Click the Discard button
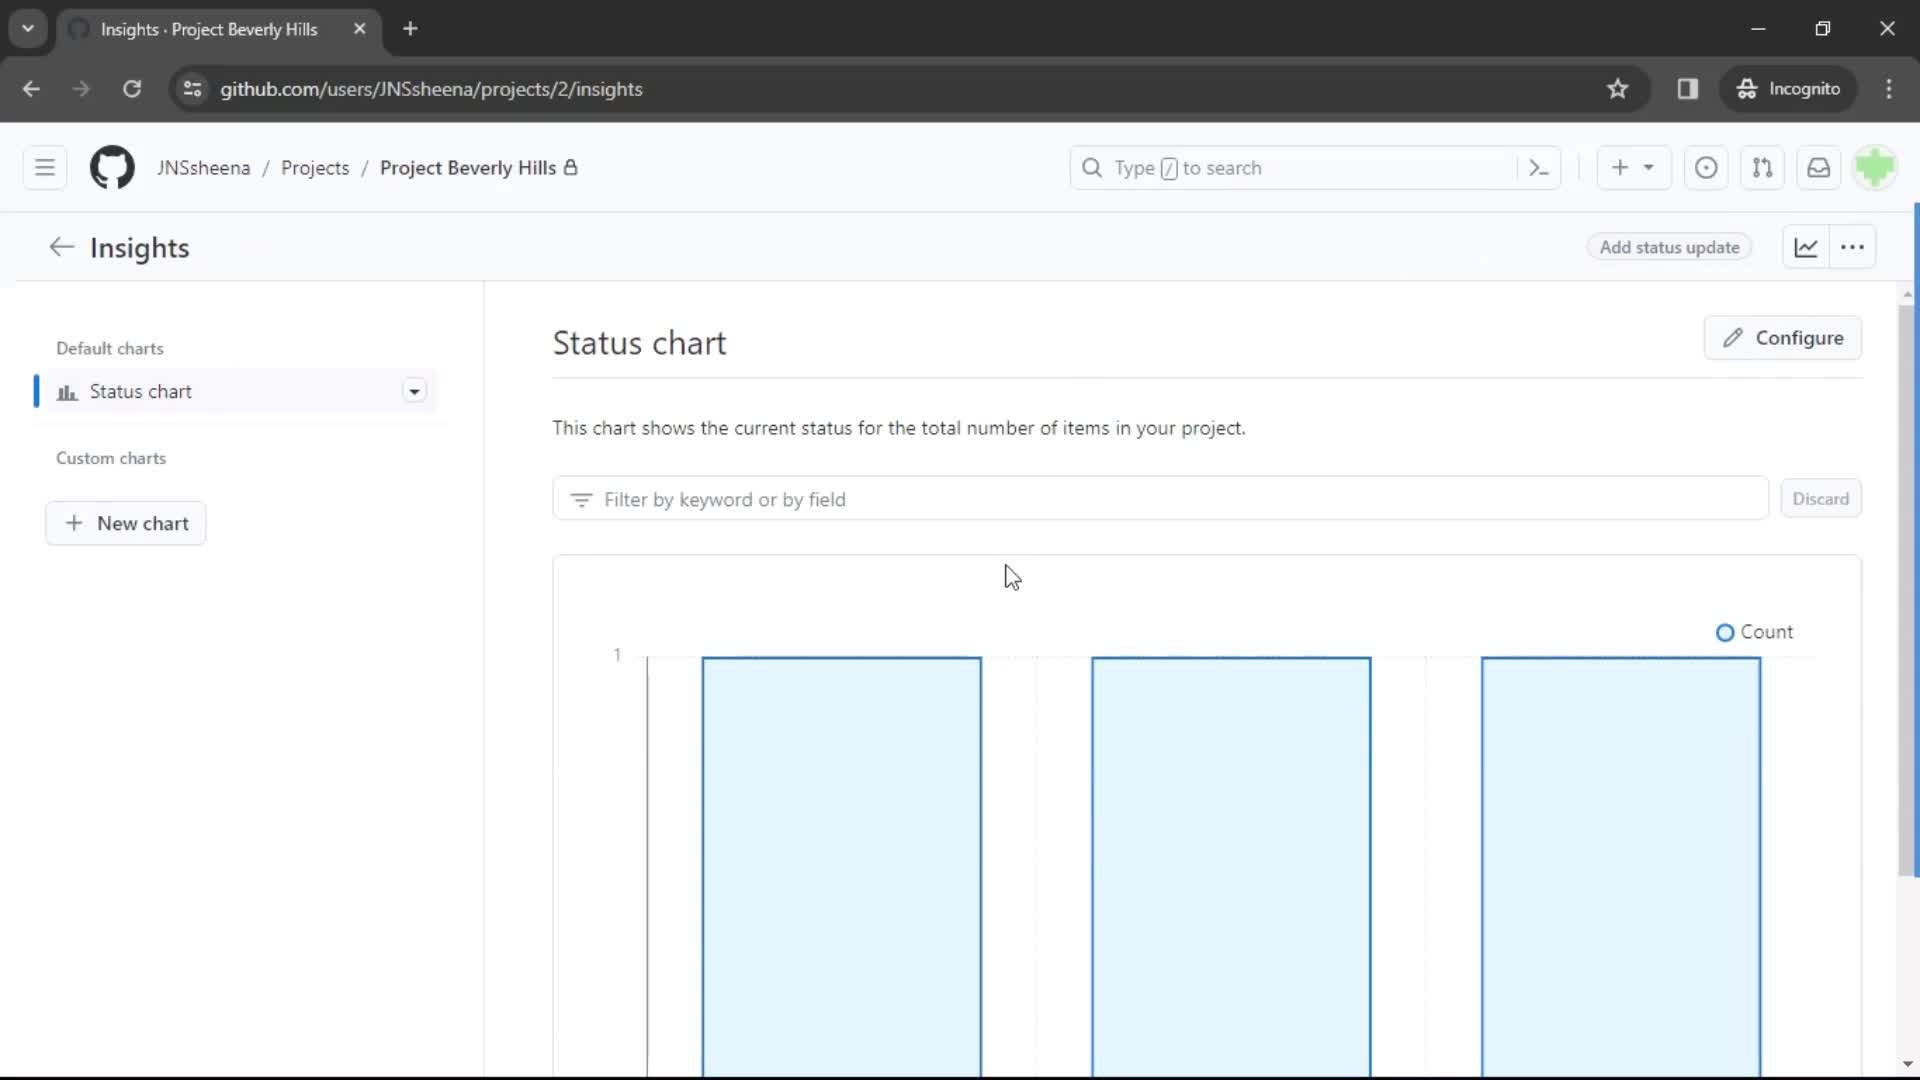 pyautogui.click(x=1820, y=498)
